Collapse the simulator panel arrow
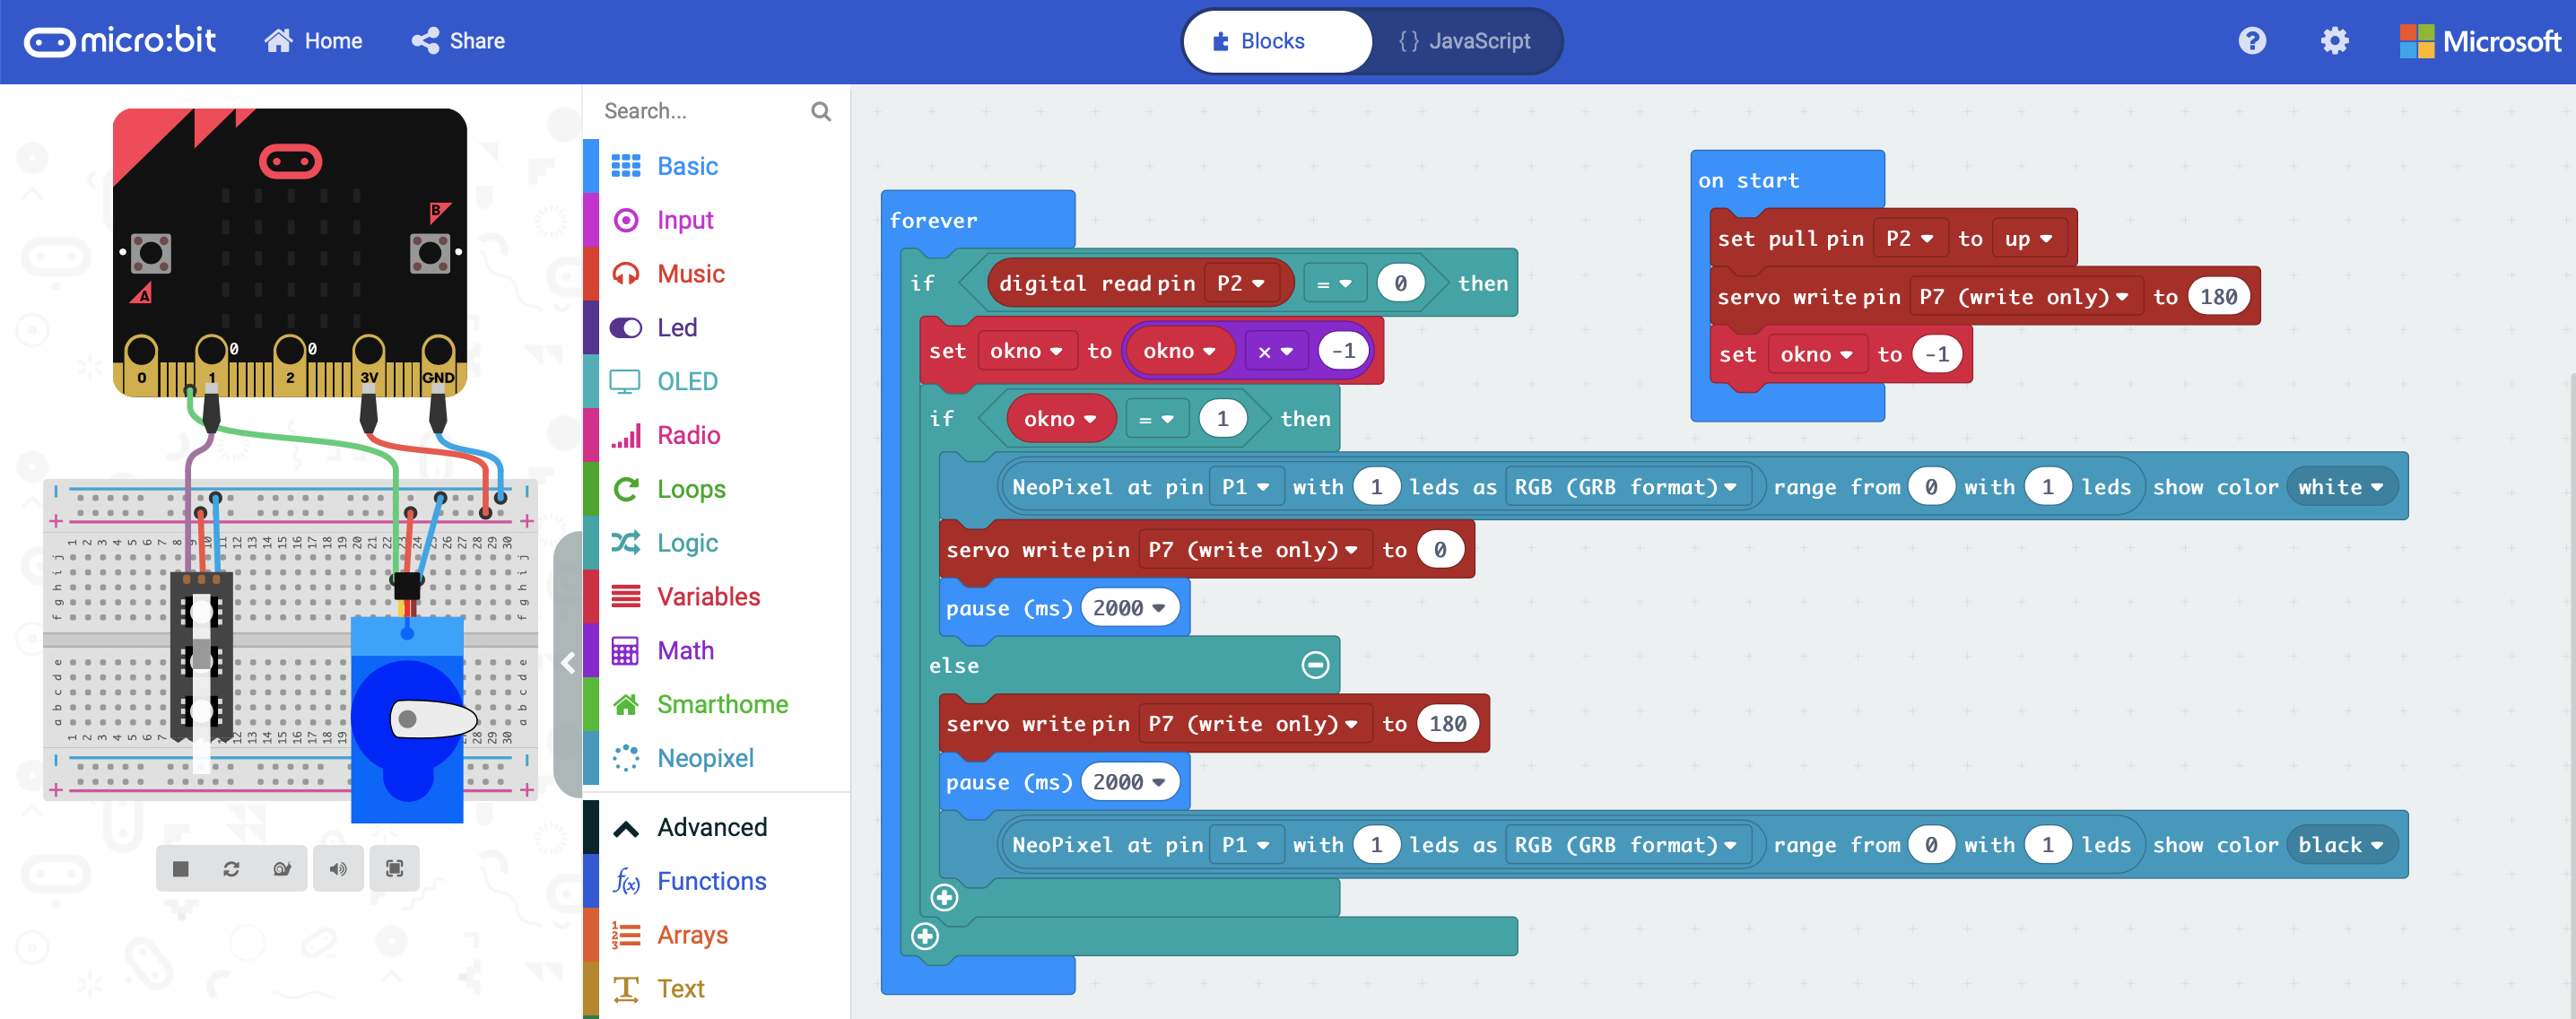This screenshot has height=1019, width=2576. 567,662
